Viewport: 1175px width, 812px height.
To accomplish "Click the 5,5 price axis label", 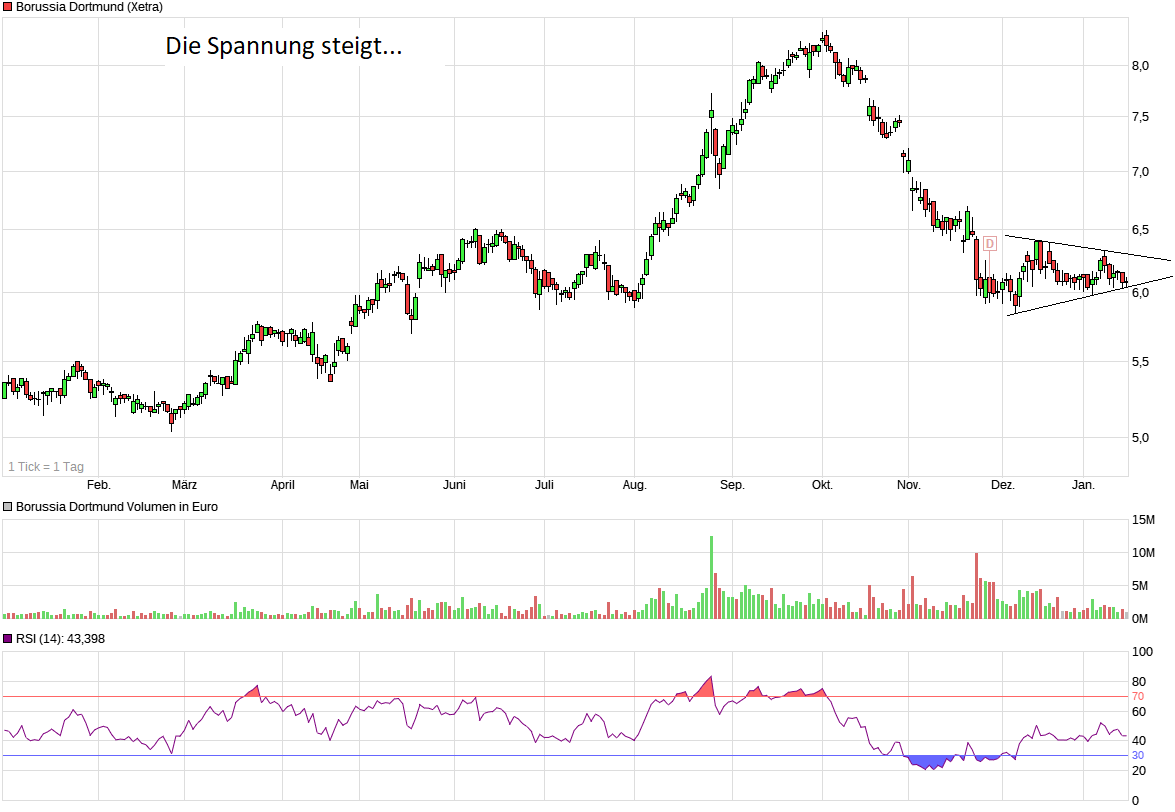I will [1141, 362].
